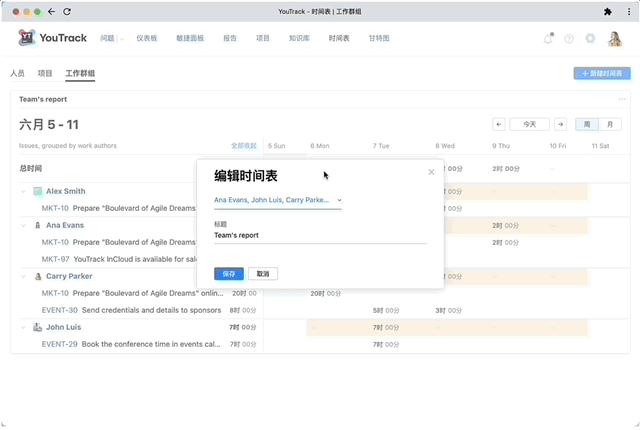
Task: Open issue MKT-97 link
Action: tap(56, 259)
